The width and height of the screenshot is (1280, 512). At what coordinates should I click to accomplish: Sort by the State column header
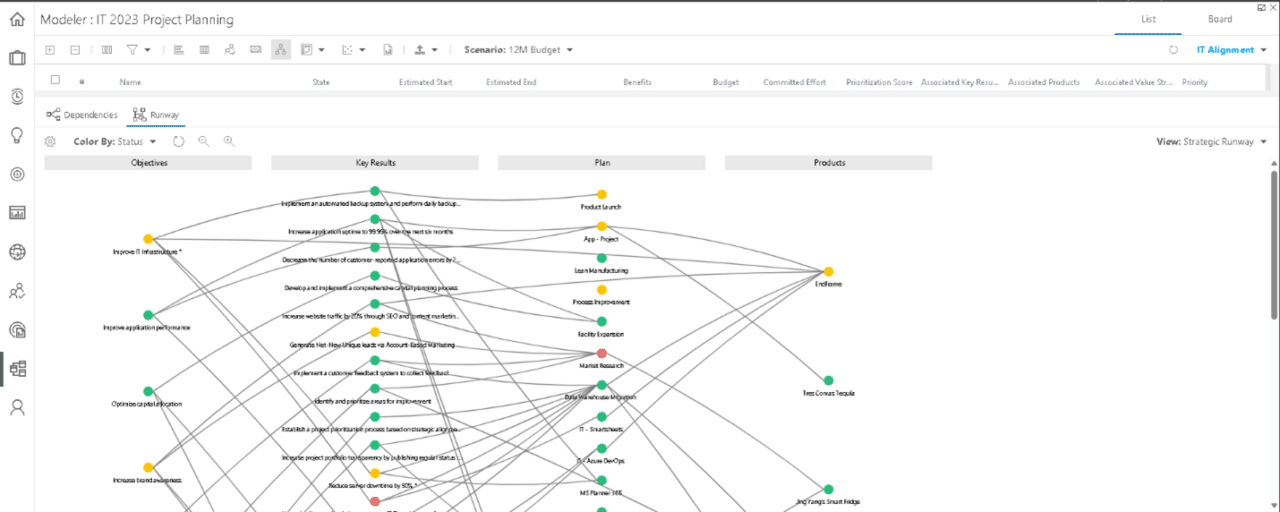(x=321, y=82)
